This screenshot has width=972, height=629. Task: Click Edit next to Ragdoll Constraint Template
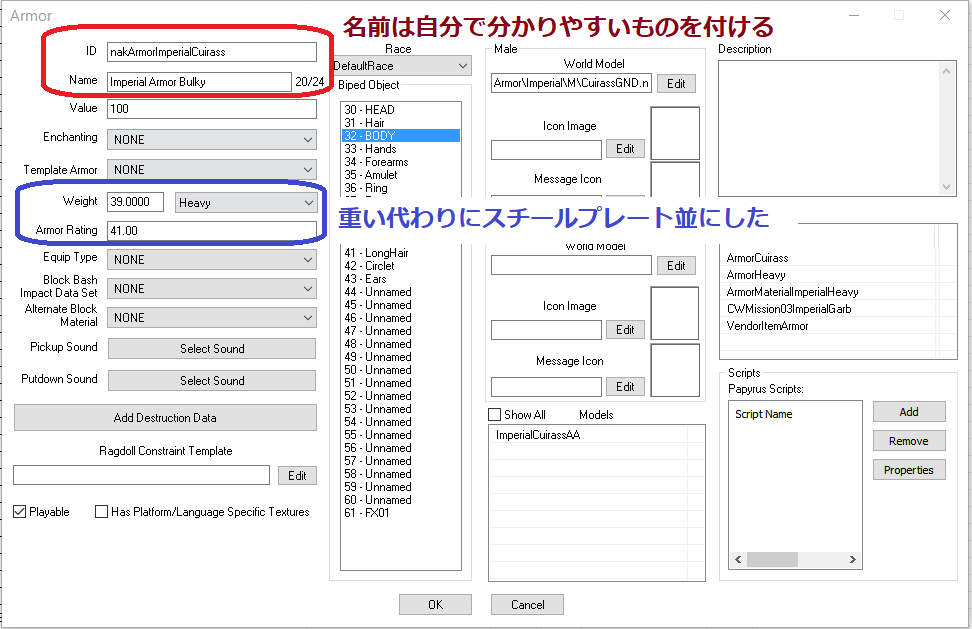coord(297,476)
